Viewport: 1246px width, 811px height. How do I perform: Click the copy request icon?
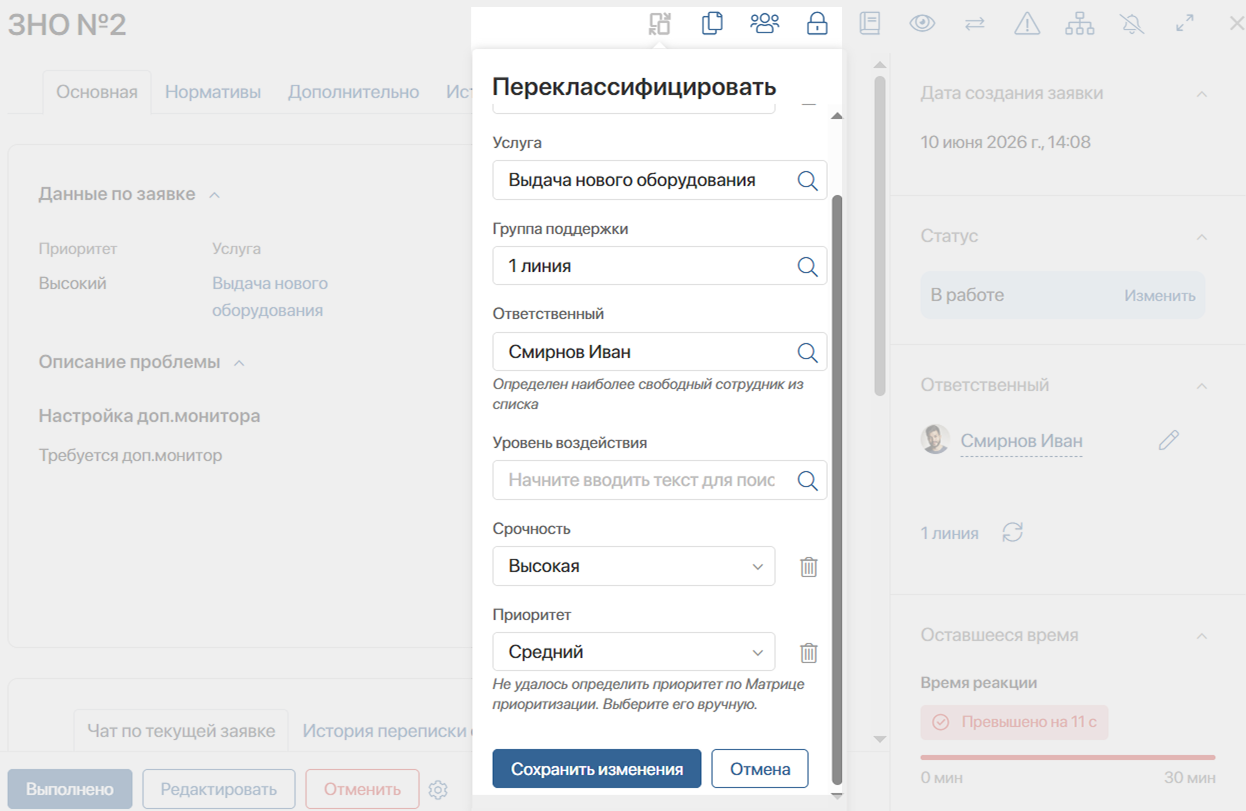[x=712, y=23]
